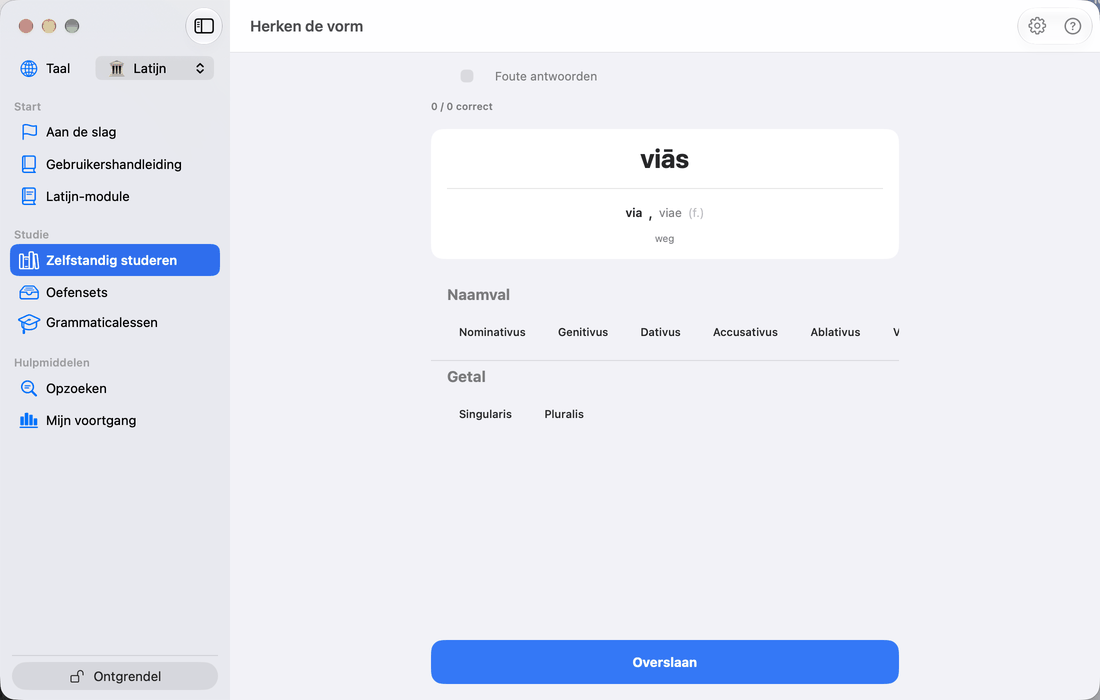Open Opzoeken magnifier icon

29,388
